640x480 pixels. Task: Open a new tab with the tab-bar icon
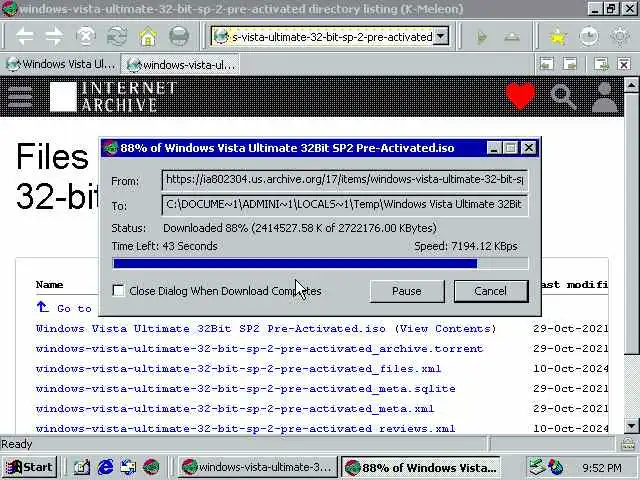(x=601, y=64)
